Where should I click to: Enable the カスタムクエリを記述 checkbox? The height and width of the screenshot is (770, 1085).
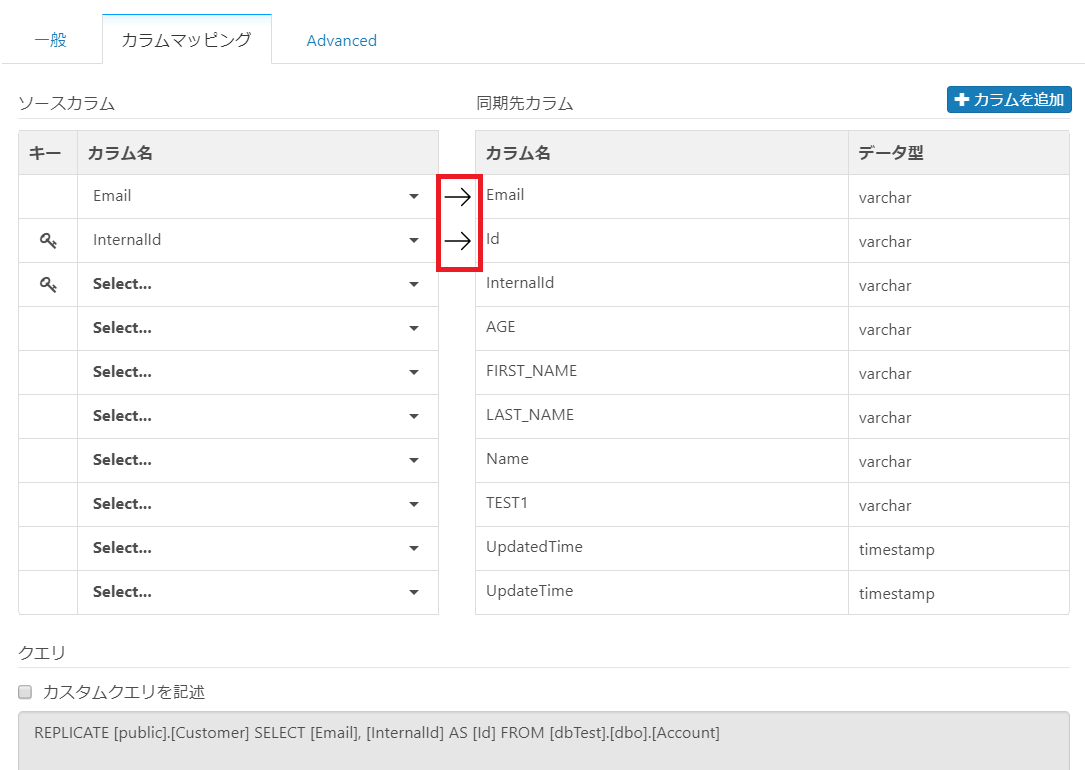click(x=26, y=691)
